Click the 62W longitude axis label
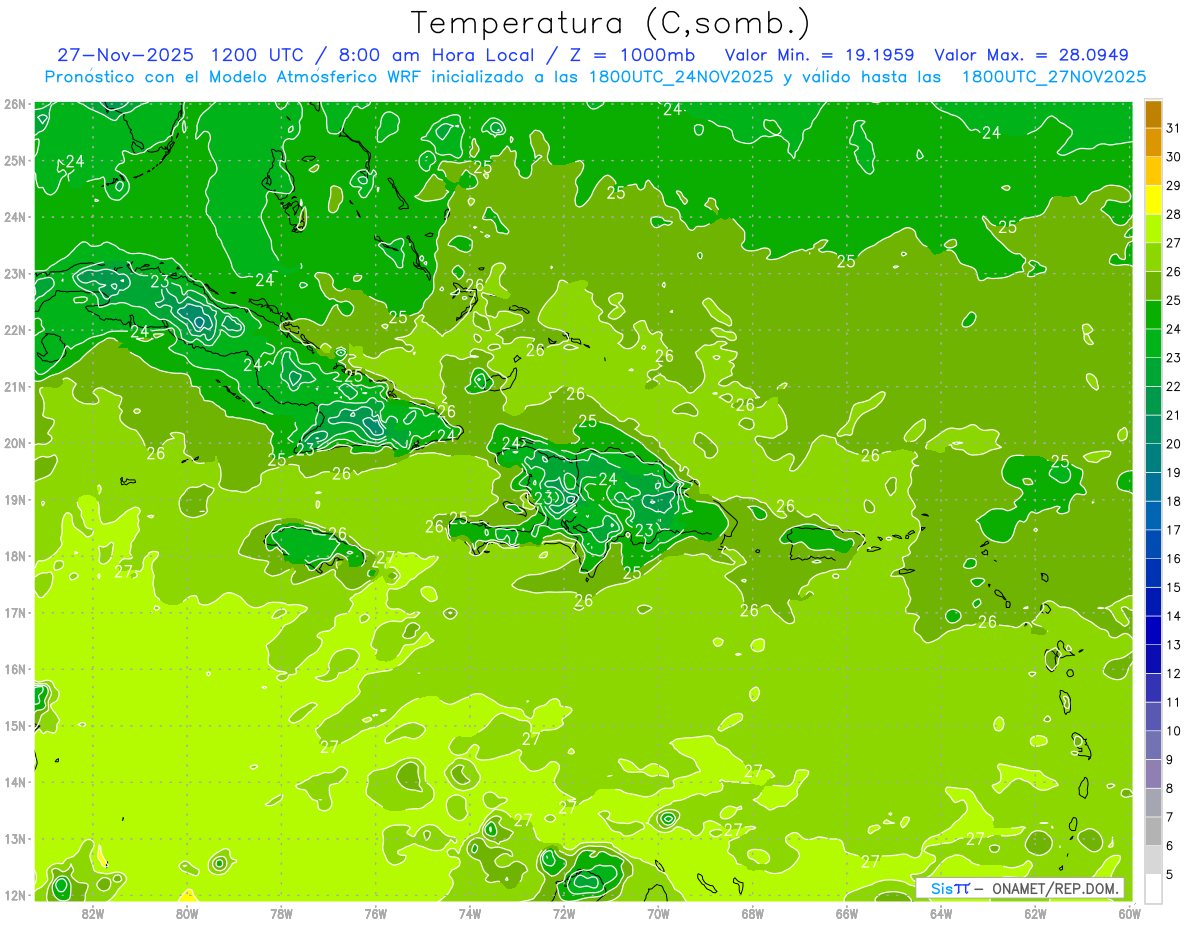The width and height of the screenshot is (1200, 927). tap(1035, 913)
